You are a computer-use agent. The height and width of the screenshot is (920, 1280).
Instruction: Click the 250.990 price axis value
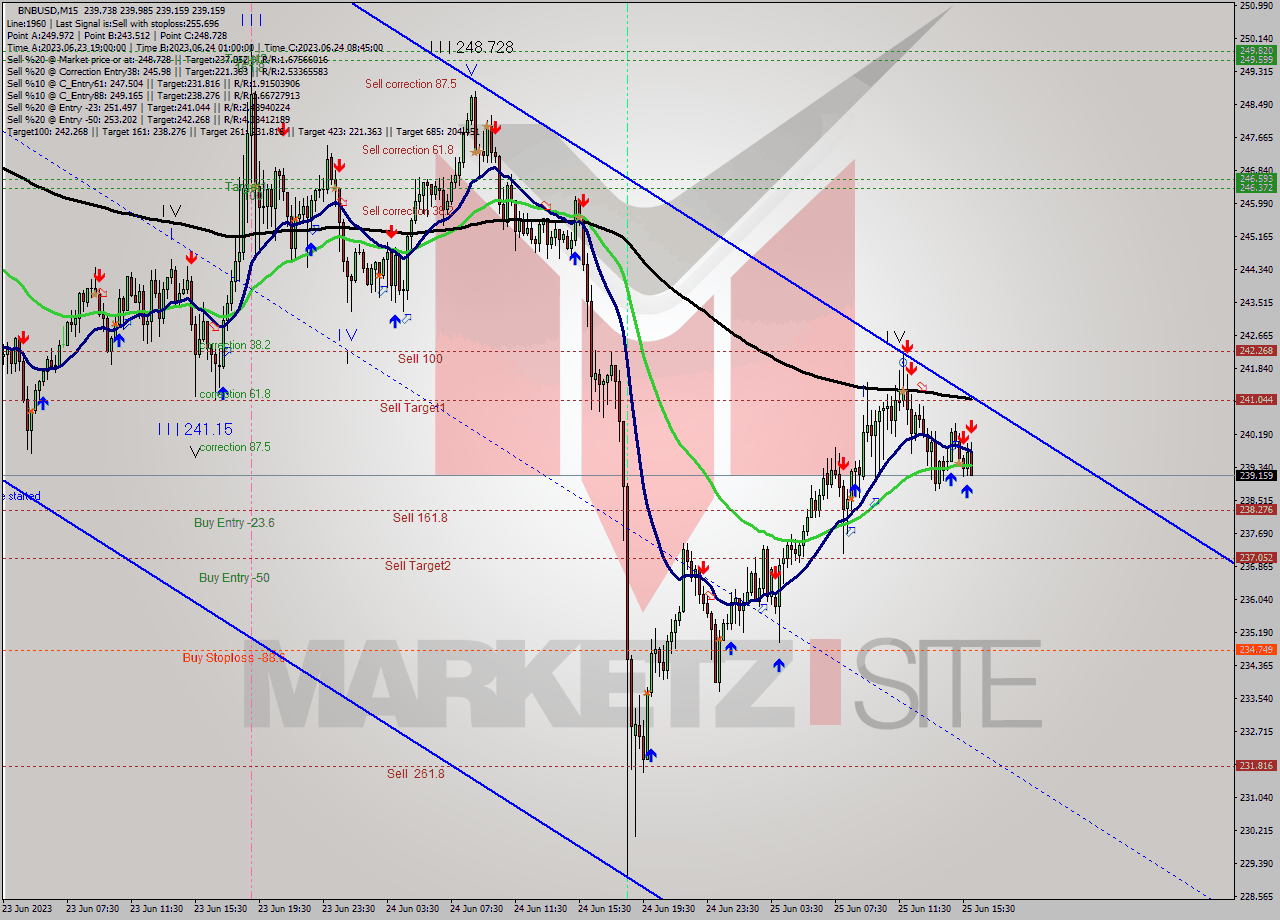[1256, 6]
